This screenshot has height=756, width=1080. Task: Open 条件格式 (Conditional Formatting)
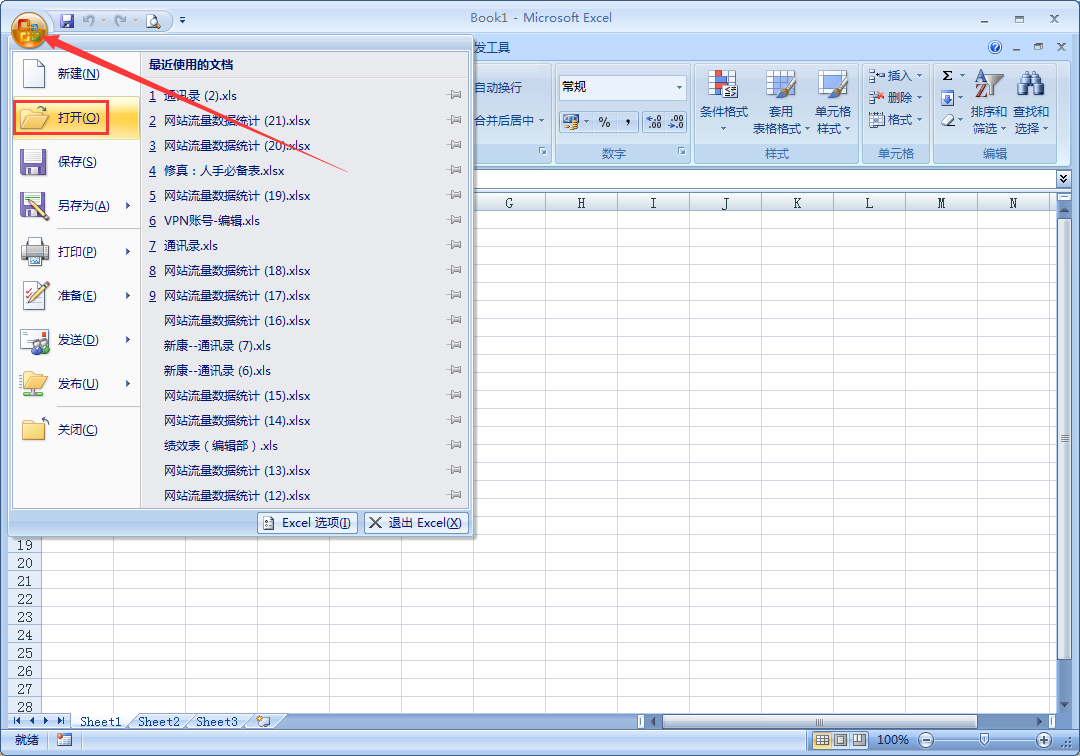[x=723, y=97]
